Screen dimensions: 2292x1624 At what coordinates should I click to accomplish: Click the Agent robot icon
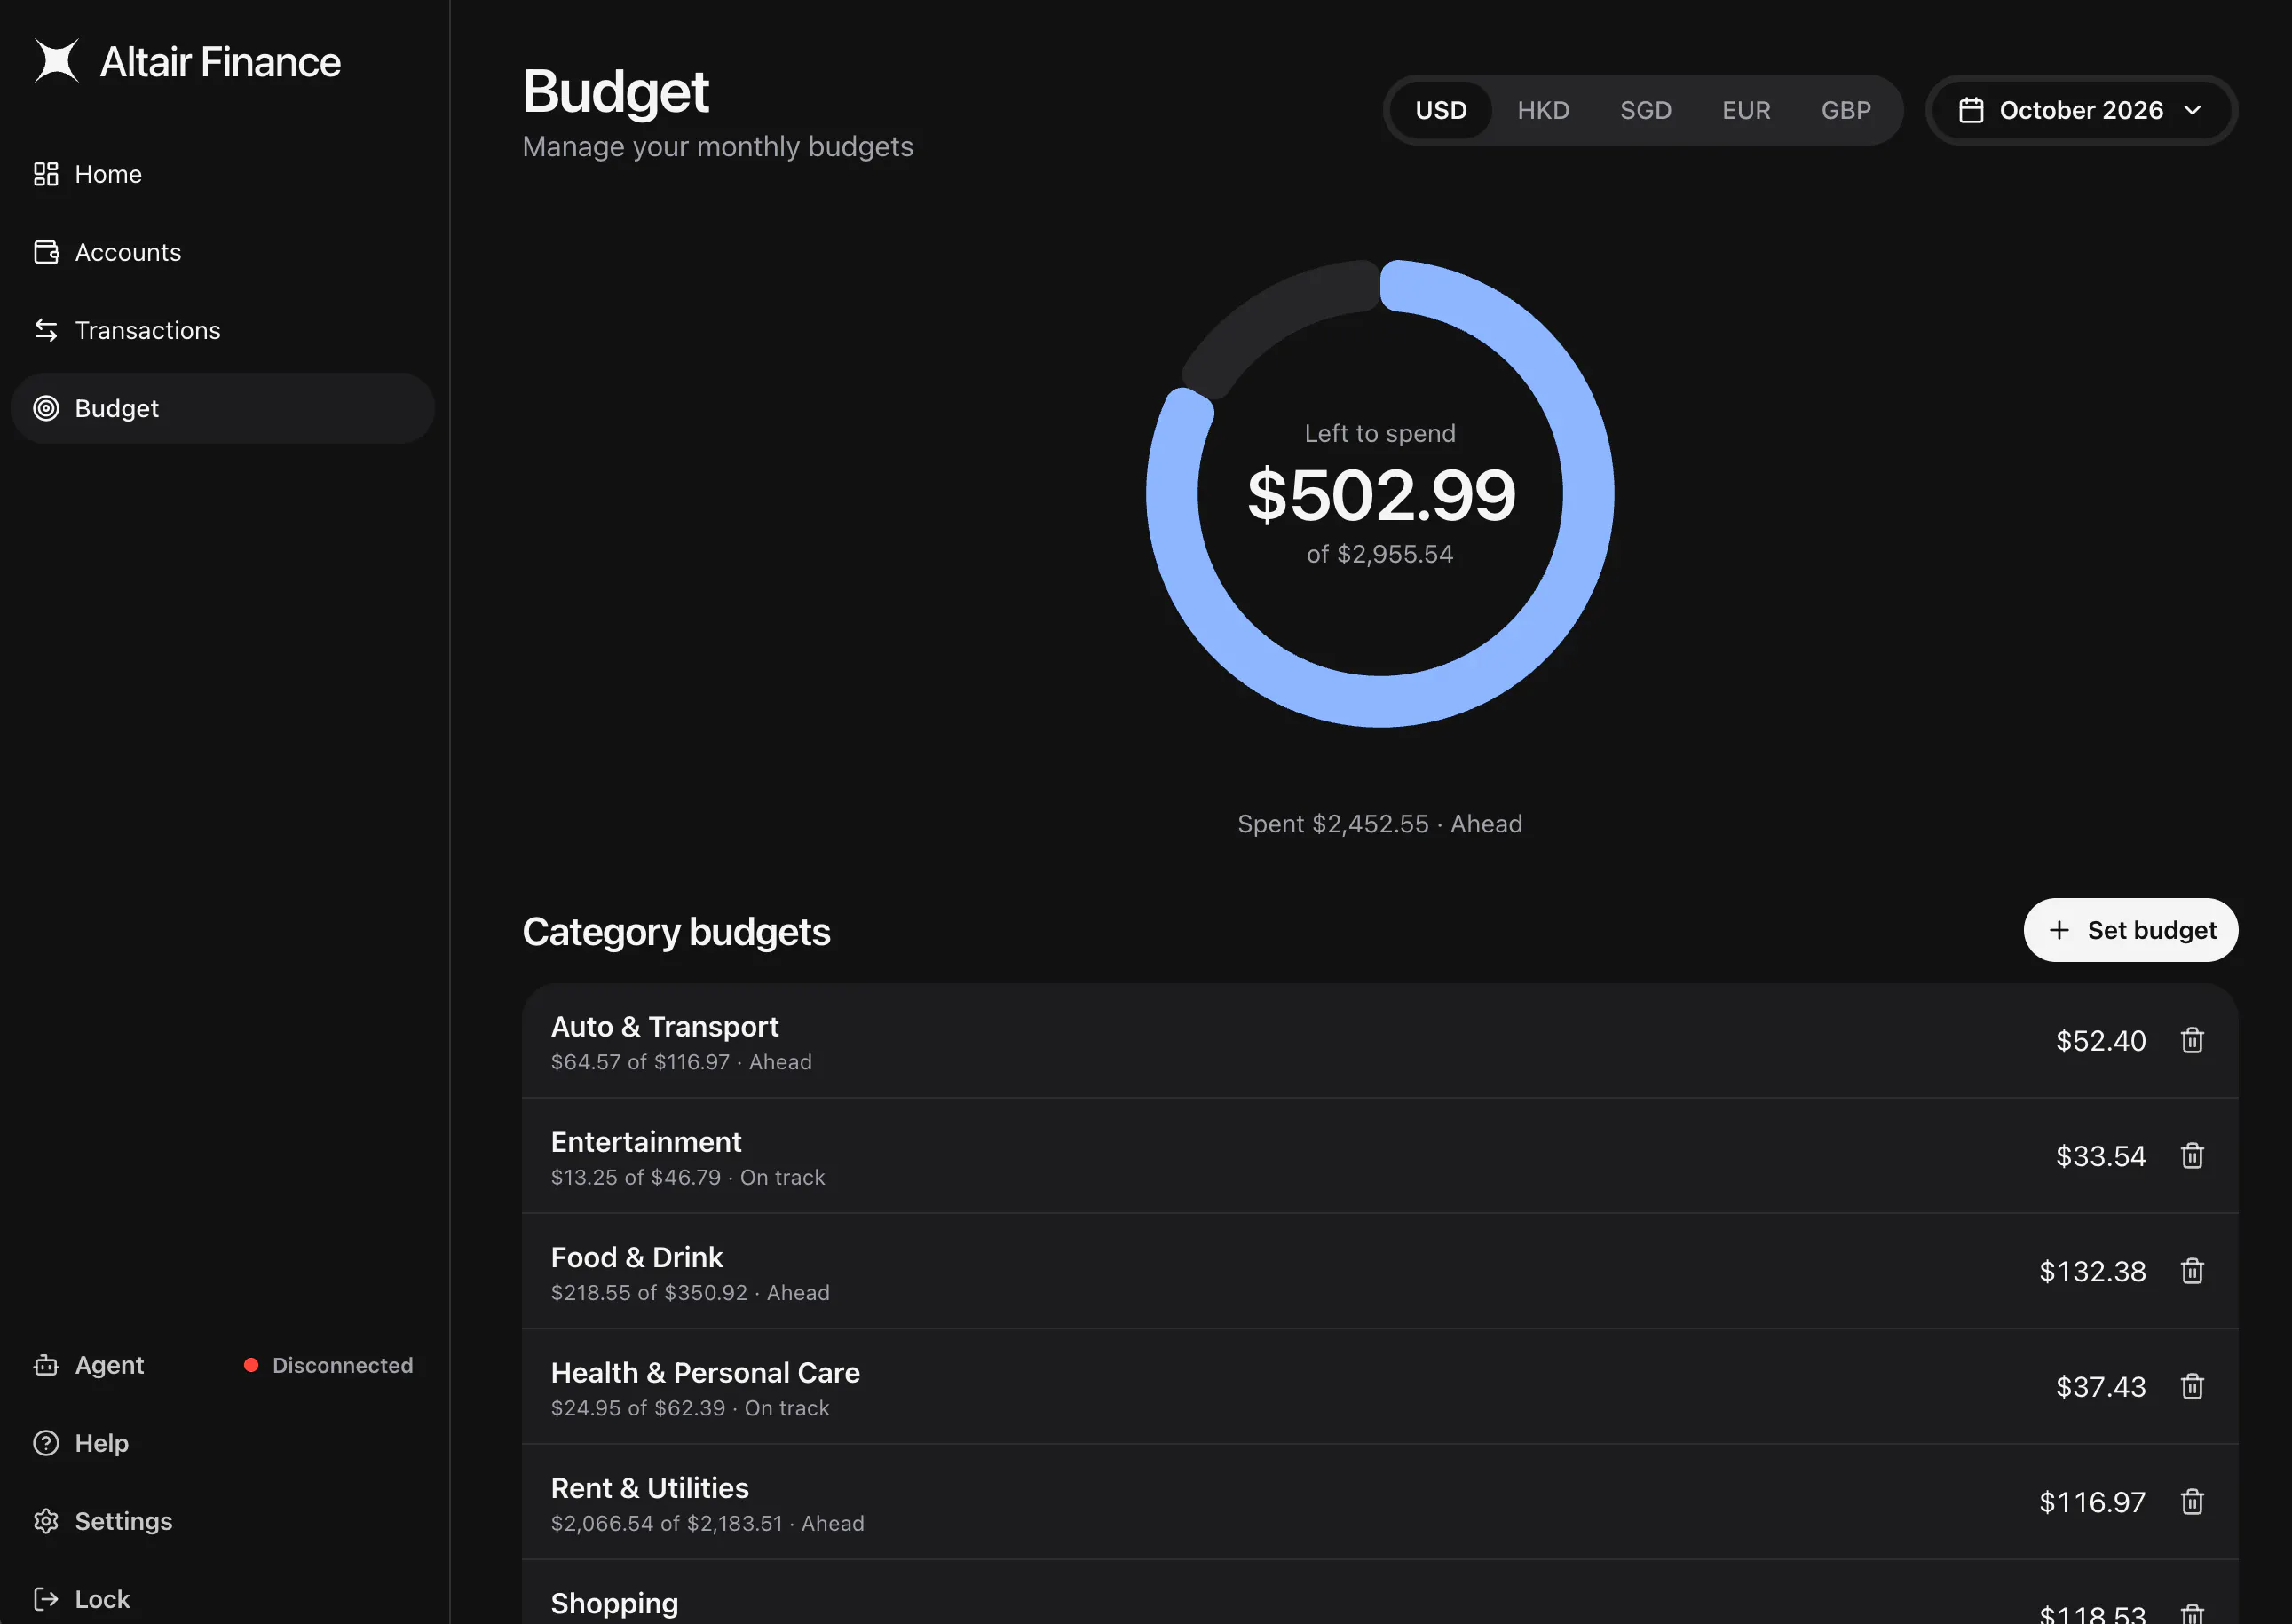(x=46, y=1365)
